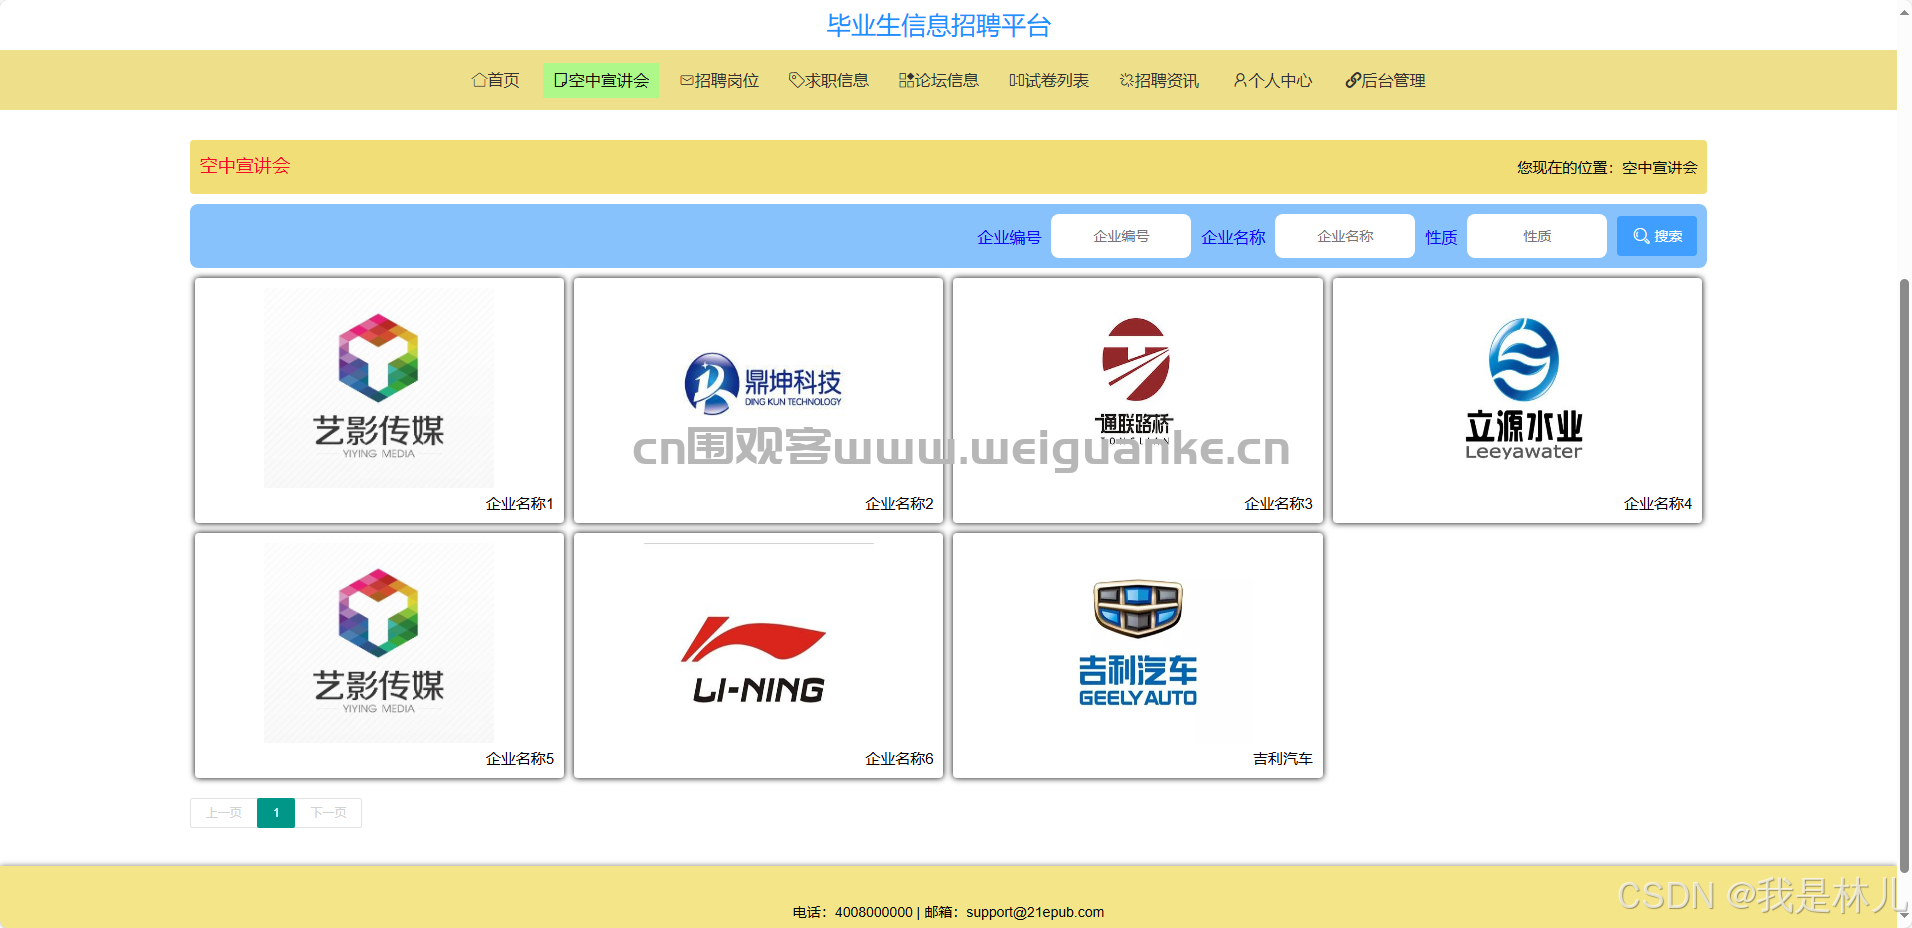Screen dimensions: 1912x928
Task: Click the support@21epub.com email text
Action: point(1035,912)
